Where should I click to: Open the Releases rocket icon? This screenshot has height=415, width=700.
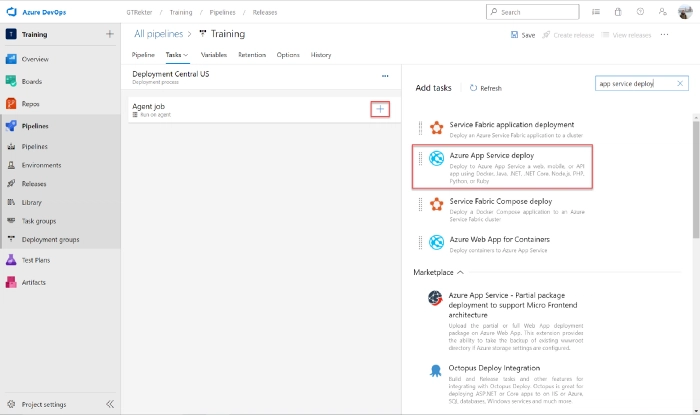click(11, 183)
